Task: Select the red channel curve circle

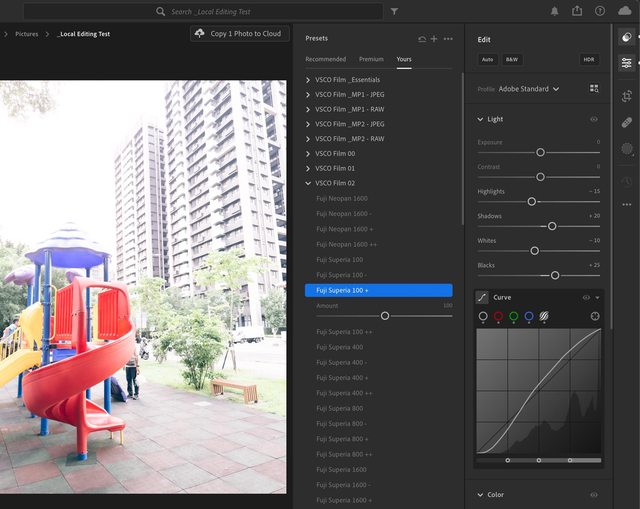Action: (498, 316)
